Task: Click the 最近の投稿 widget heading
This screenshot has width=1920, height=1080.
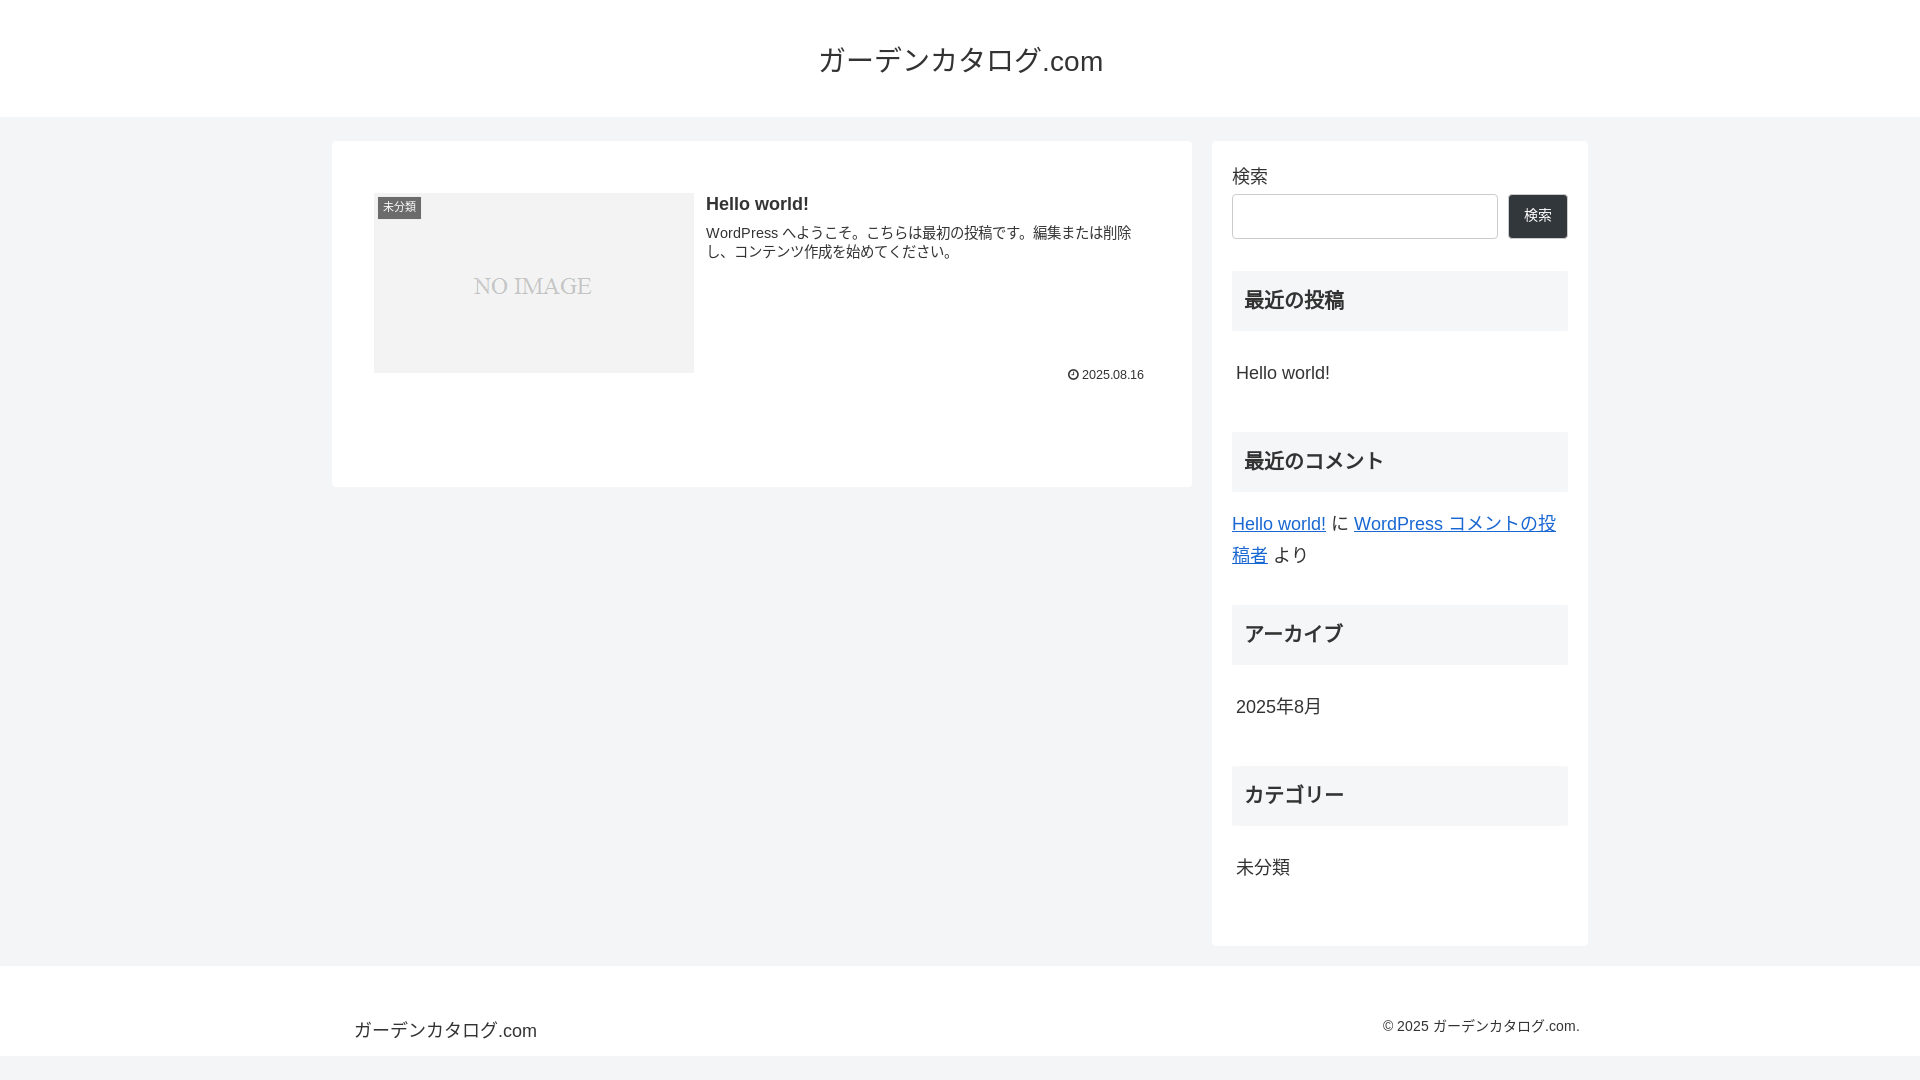Action: click(1400, 301)
